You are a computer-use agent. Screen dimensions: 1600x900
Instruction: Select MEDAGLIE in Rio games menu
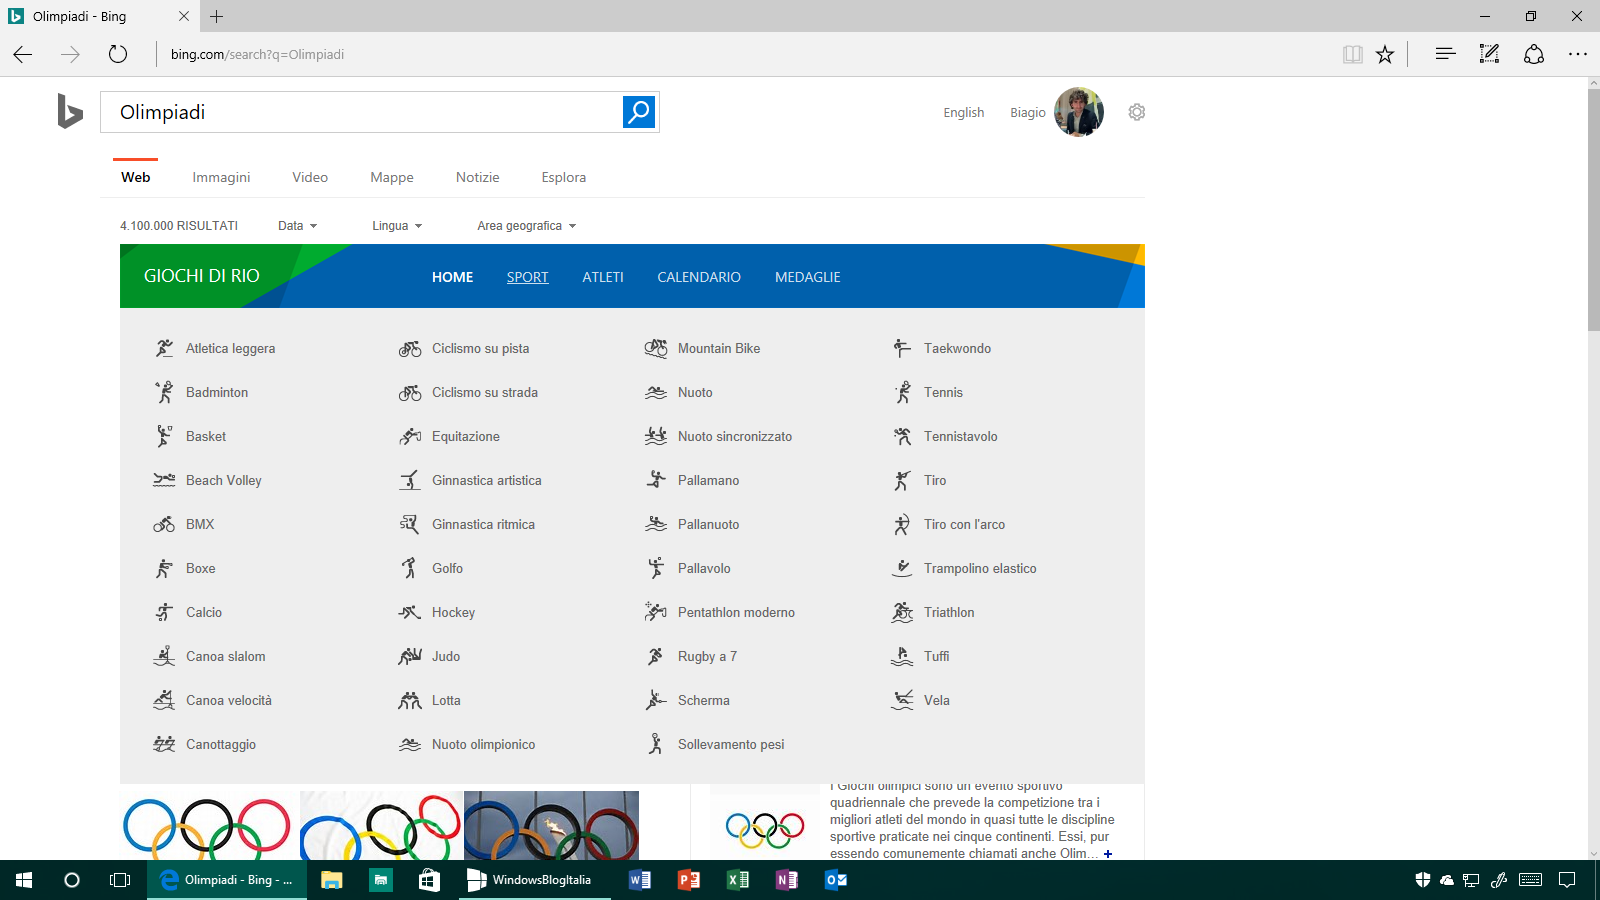pos(808,277)
